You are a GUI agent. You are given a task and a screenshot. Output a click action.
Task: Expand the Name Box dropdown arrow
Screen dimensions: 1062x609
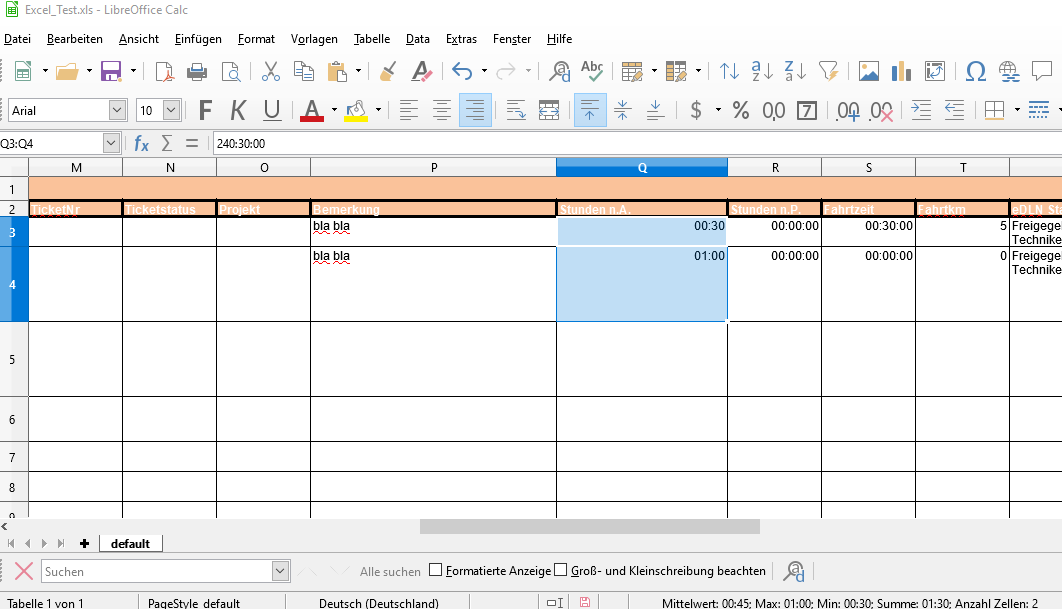pos(111,143)
